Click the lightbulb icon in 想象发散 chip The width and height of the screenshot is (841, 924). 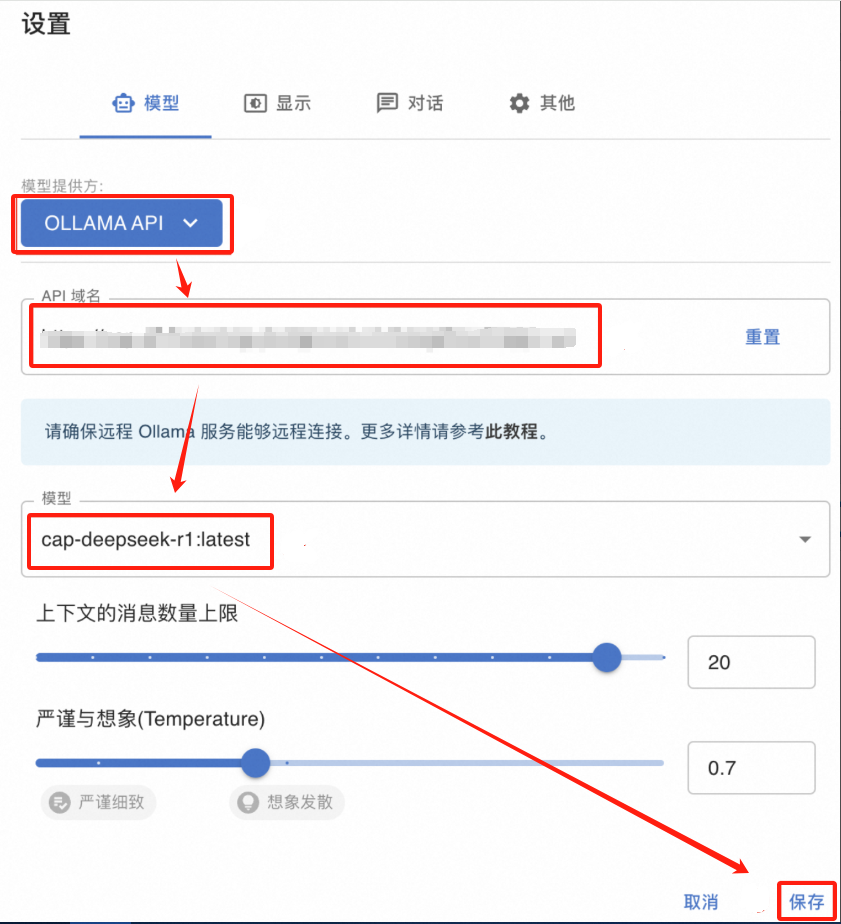coord(248,802)
